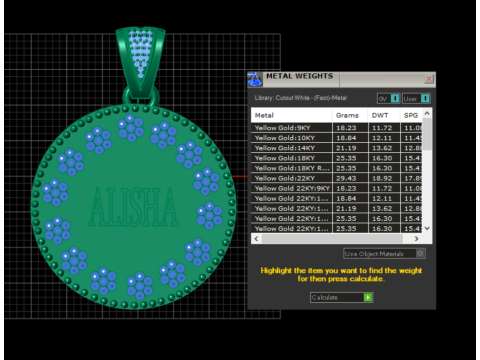The width and height of the screenshot is (480, 360).
Task: Click 11.72 DWT in Yellow Gold:9KY row
Action: click(382, 128)
